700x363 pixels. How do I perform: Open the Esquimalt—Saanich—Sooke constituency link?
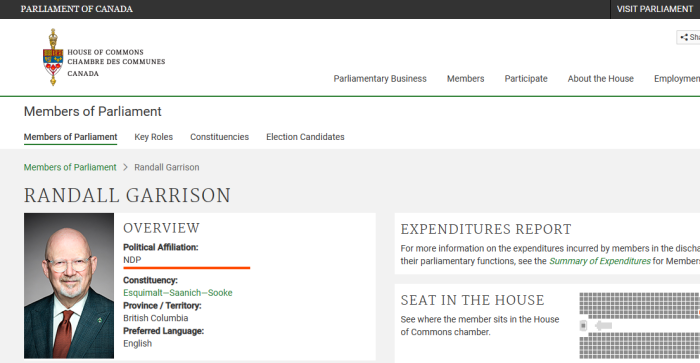click(178, 293)
